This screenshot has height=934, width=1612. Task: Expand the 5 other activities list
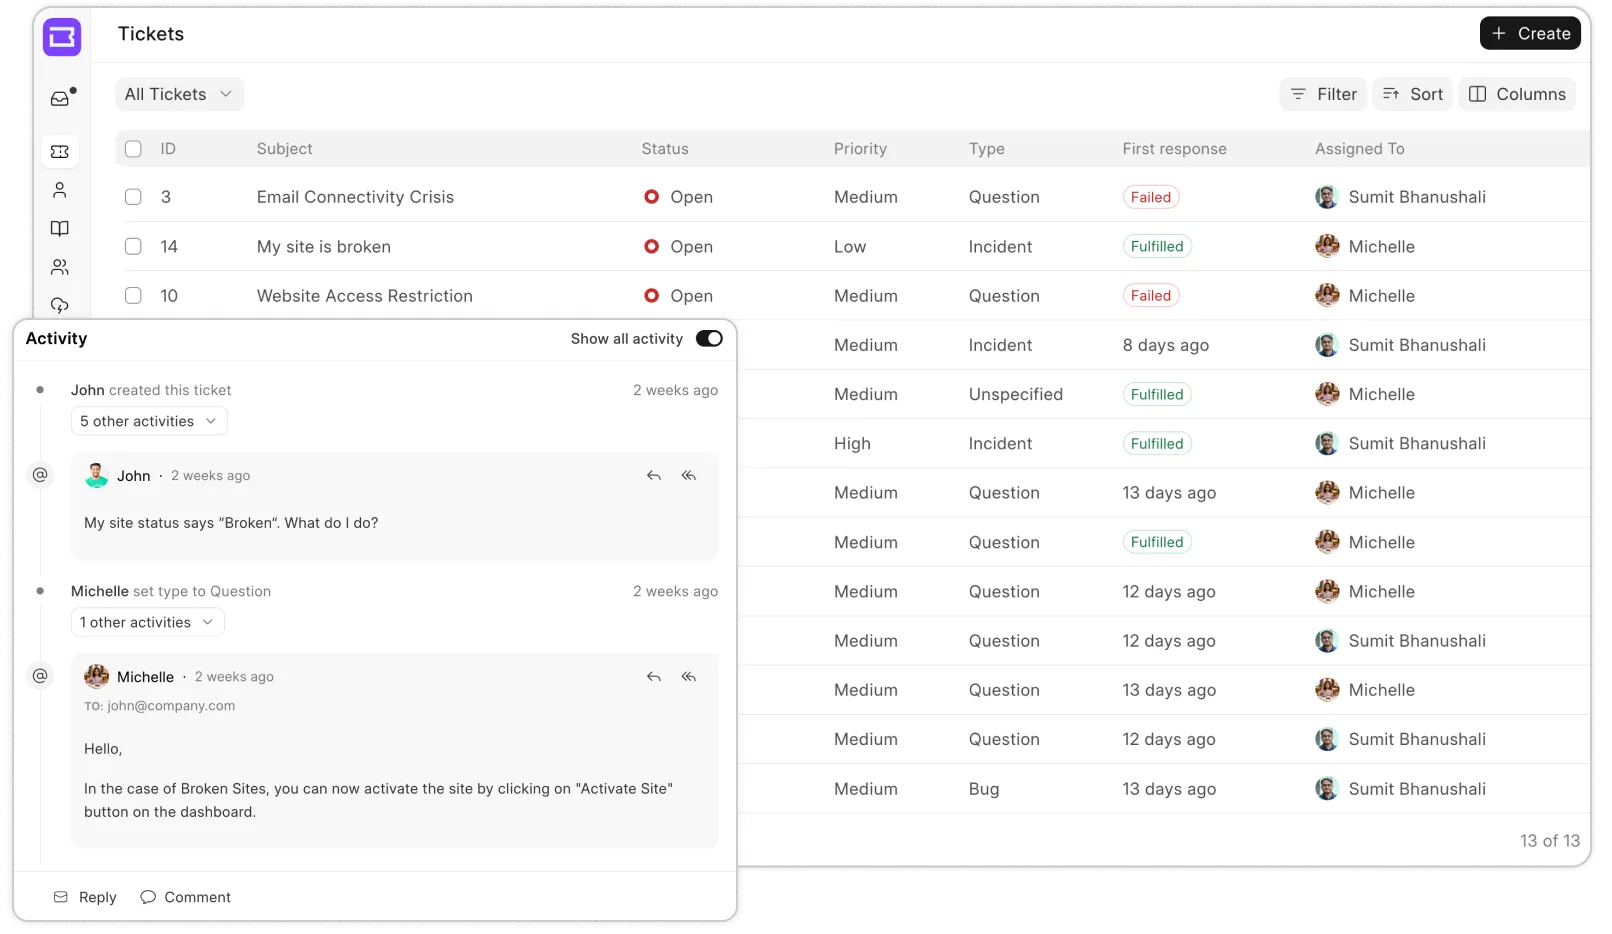point(149,421)
